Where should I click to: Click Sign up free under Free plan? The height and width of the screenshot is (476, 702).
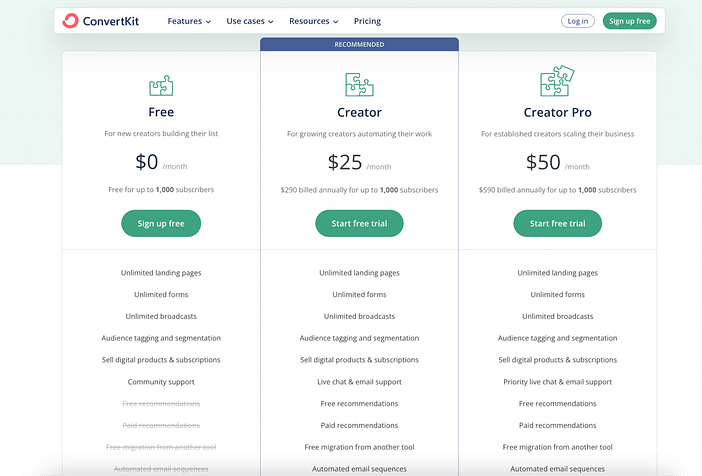[161, 223]
